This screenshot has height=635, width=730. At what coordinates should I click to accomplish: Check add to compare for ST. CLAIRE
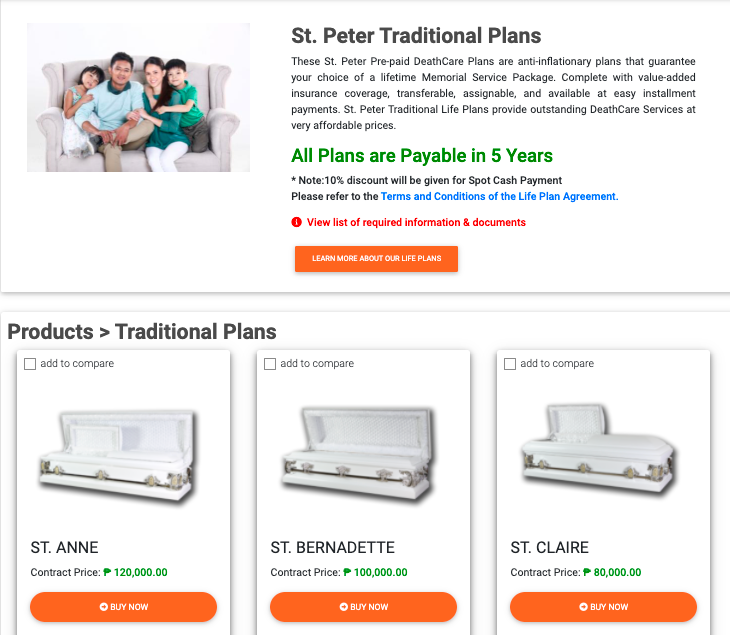[x=510, y=364]
